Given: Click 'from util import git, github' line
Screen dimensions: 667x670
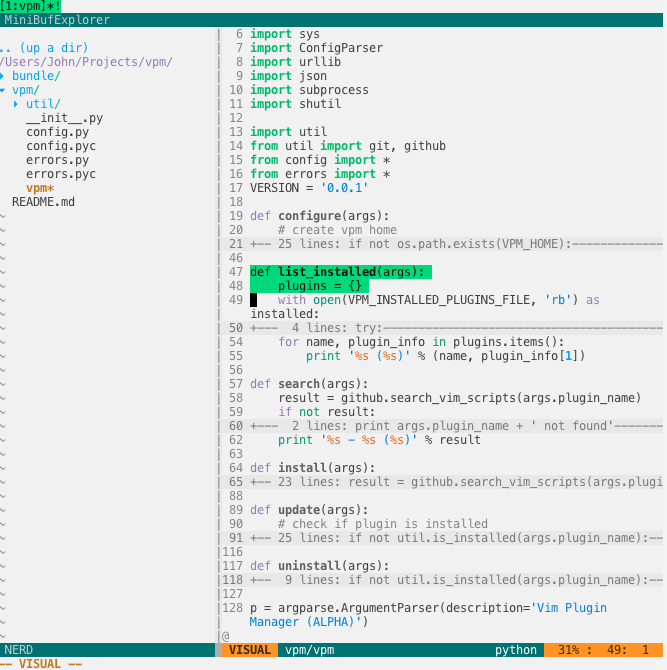Looking at the screenshot, I should [x=348, y=146].
